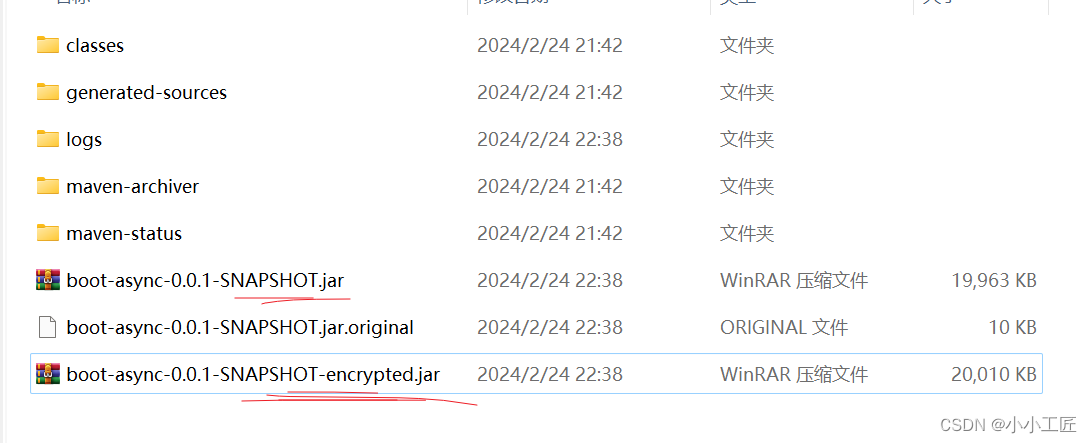Select the maven-archiver folder name
Image resolution: width=1092 pixels, height=443 pixels.
[x=132, y=186]
